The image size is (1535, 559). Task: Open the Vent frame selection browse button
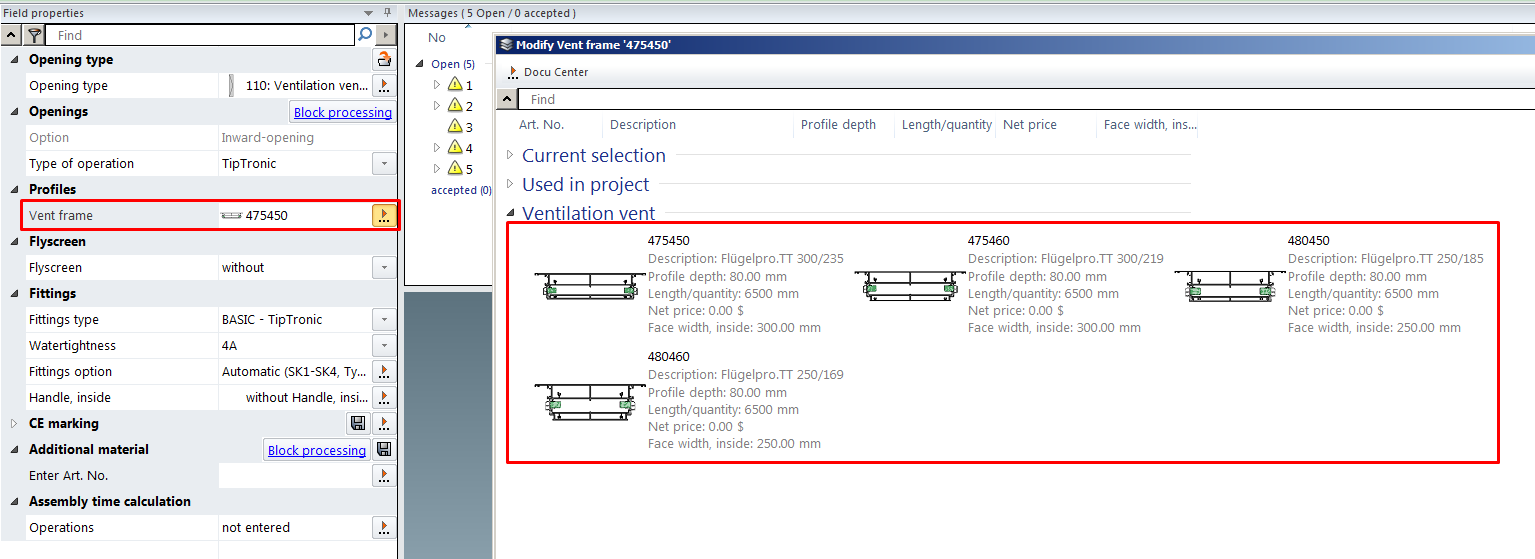point(384,215)
